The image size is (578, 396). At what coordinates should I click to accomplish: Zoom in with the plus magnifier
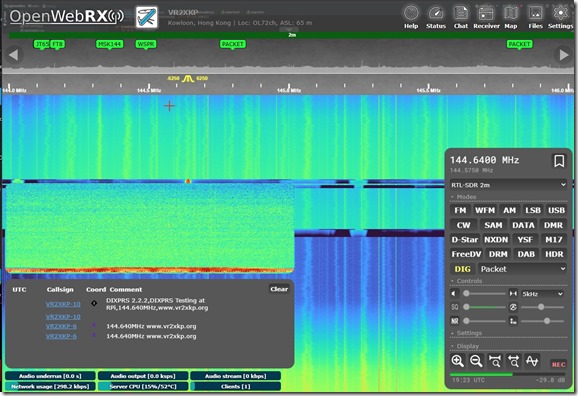(x=457, y=361)
